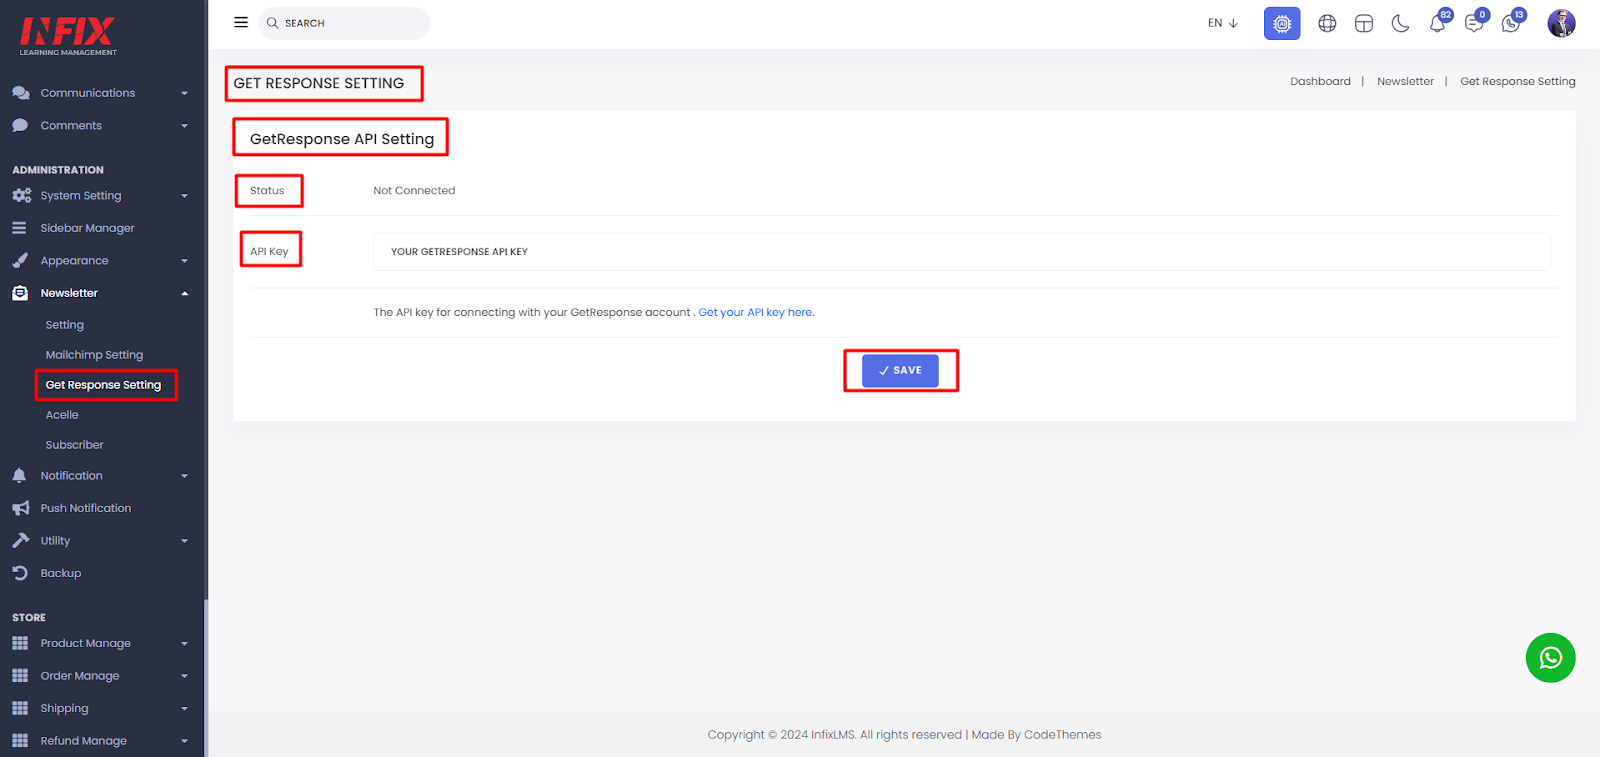Click the Infix Learning Management logo
The image size is (1600, 757).
pos(68,36)
